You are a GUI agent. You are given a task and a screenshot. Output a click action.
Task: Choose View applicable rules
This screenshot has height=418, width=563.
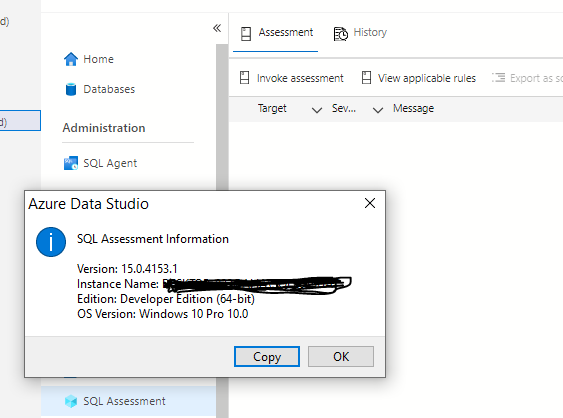pos(419,78)
